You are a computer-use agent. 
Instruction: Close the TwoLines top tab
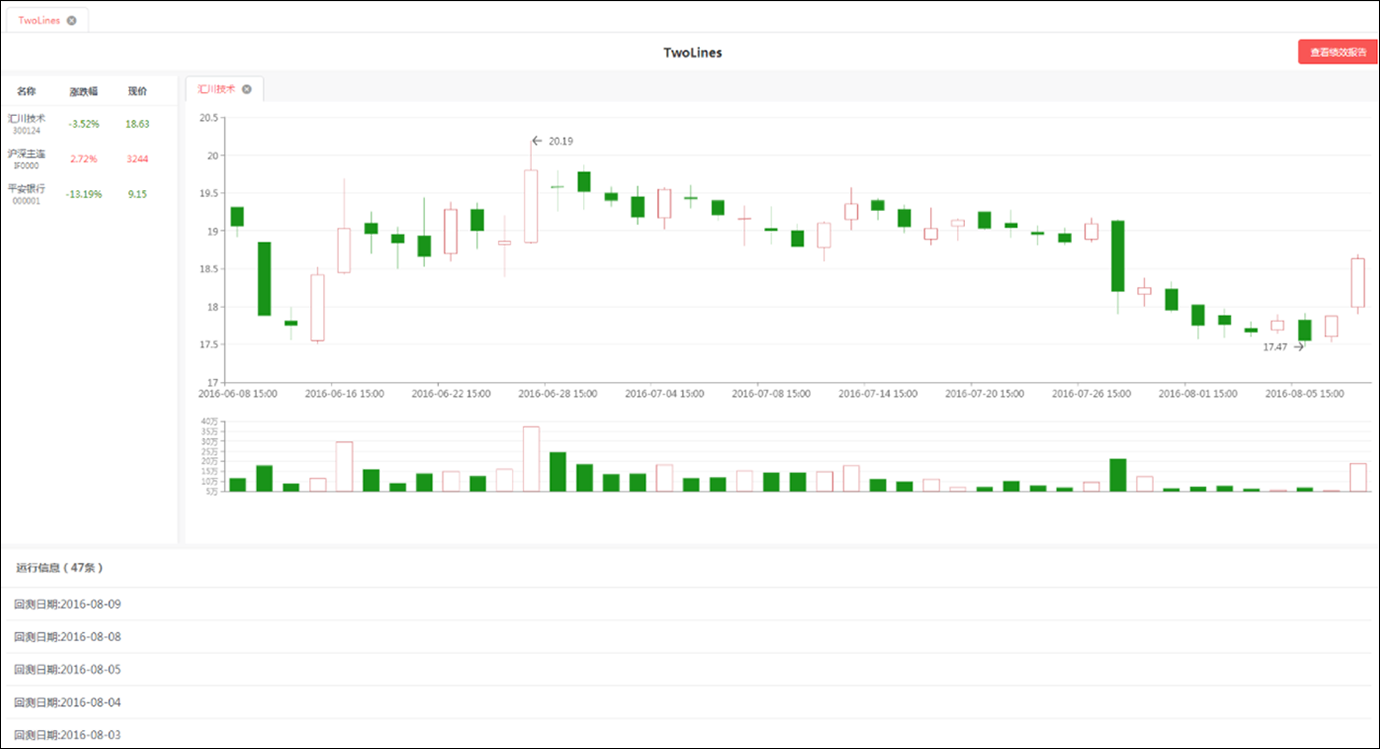point(72,20)
